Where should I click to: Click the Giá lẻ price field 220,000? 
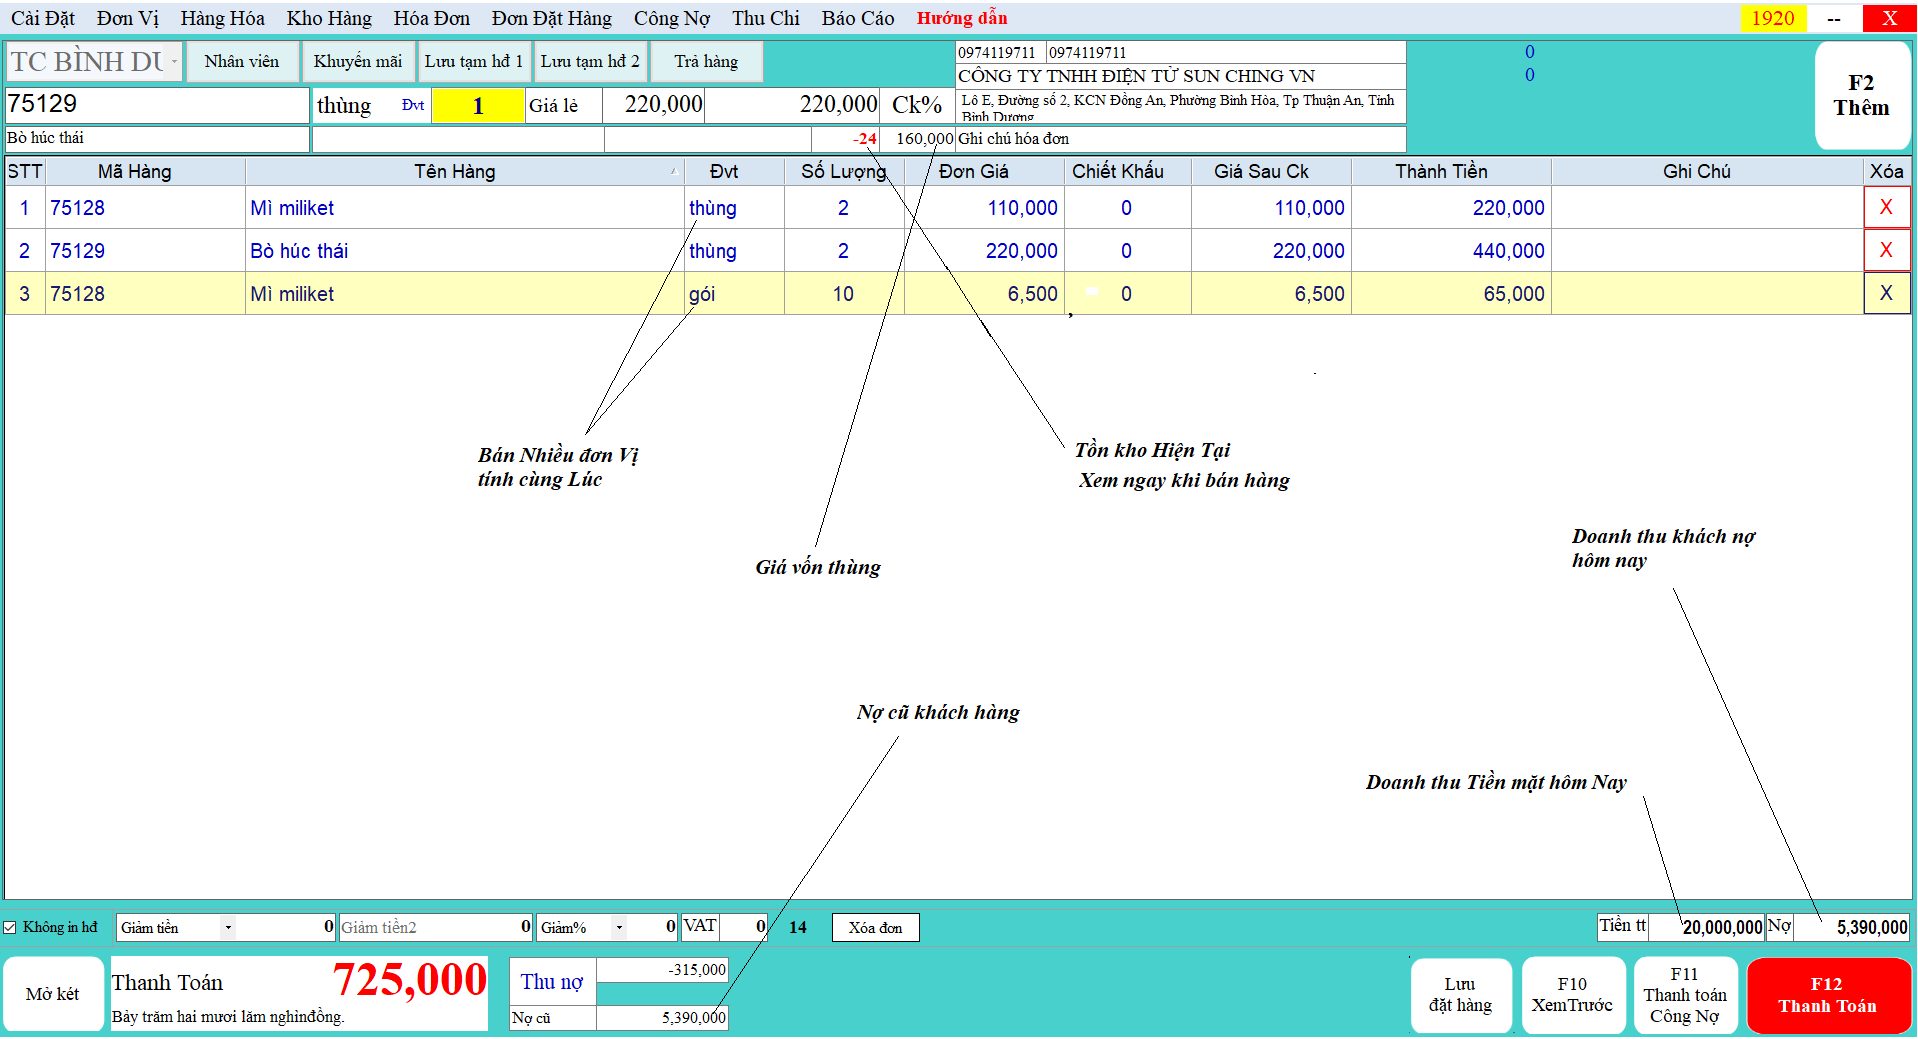click(654, 105)
